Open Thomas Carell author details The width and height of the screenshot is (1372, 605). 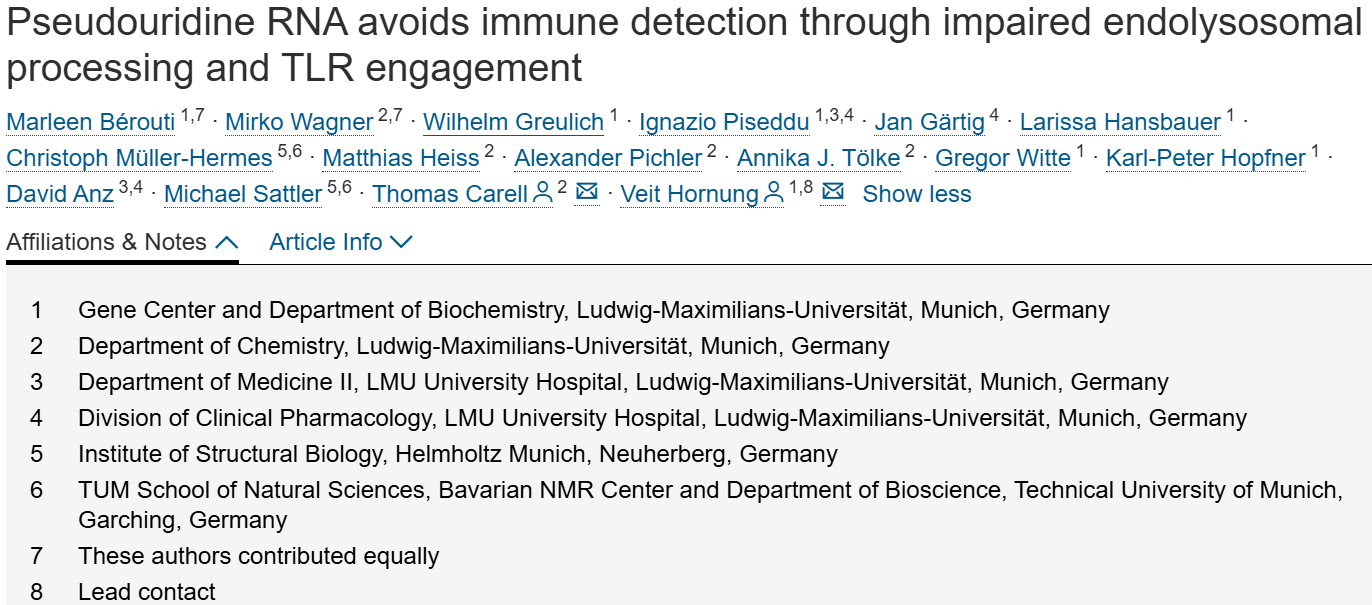449,194
